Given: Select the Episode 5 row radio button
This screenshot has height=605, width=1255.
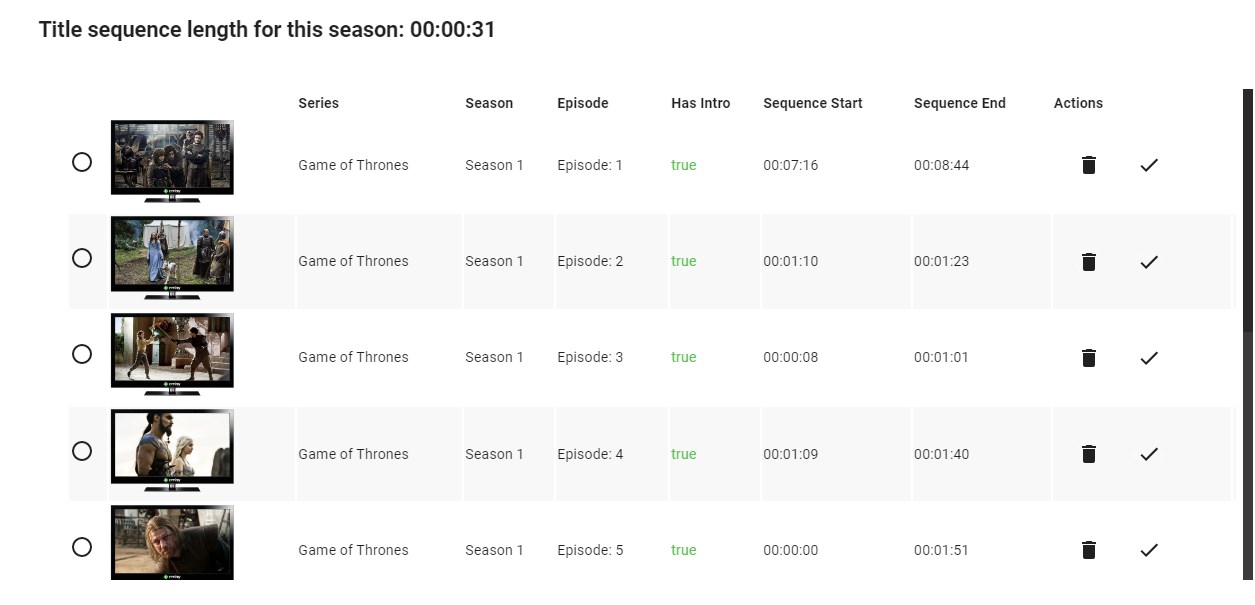Looking at the screenshot, I should pyautogui.click(x=82, y=547).
